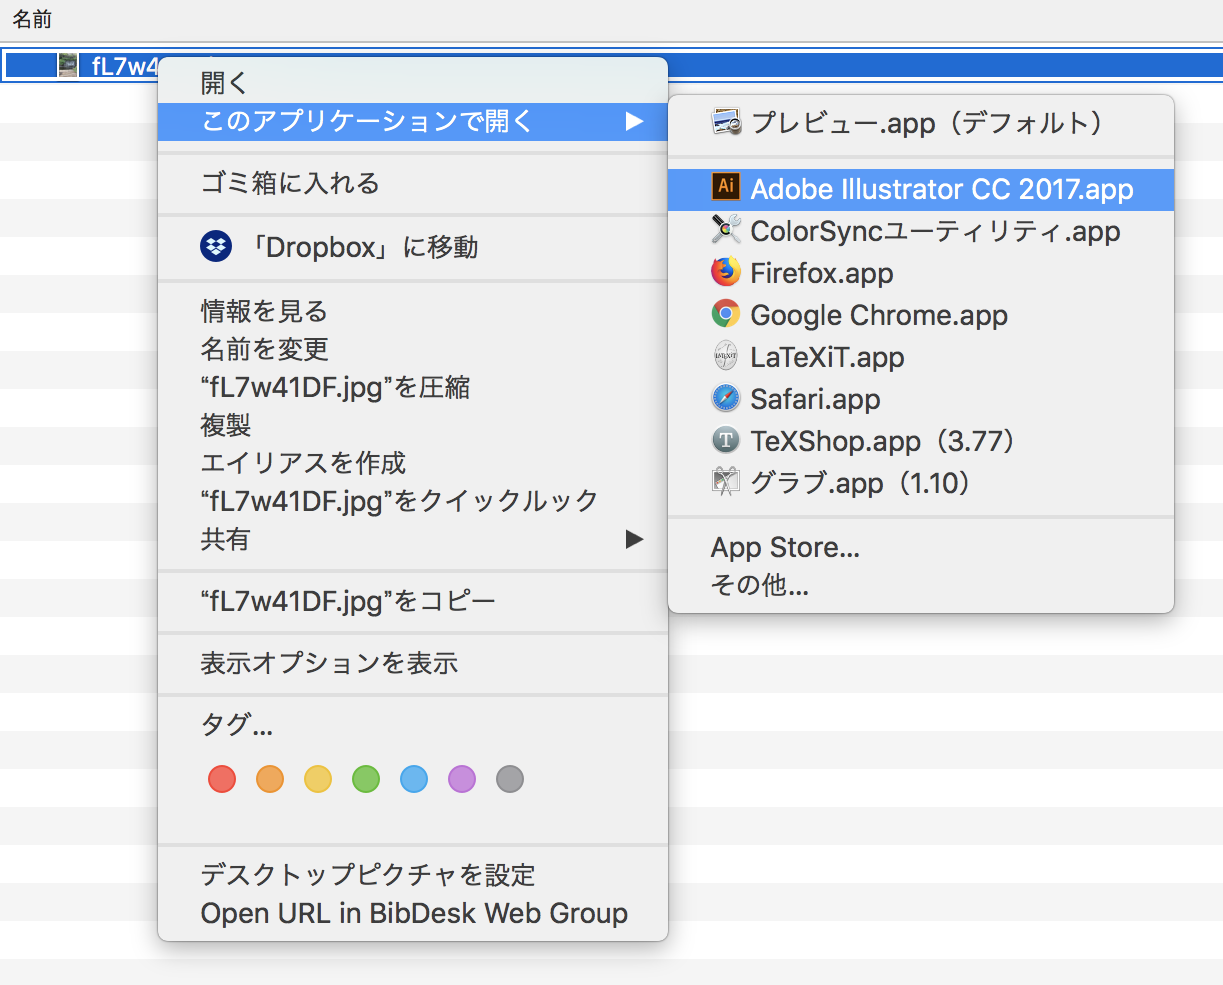Open App Store… to find applications
Image resolution: width=1223 pixels, height=985 pixels.
(x=785, y=547)
